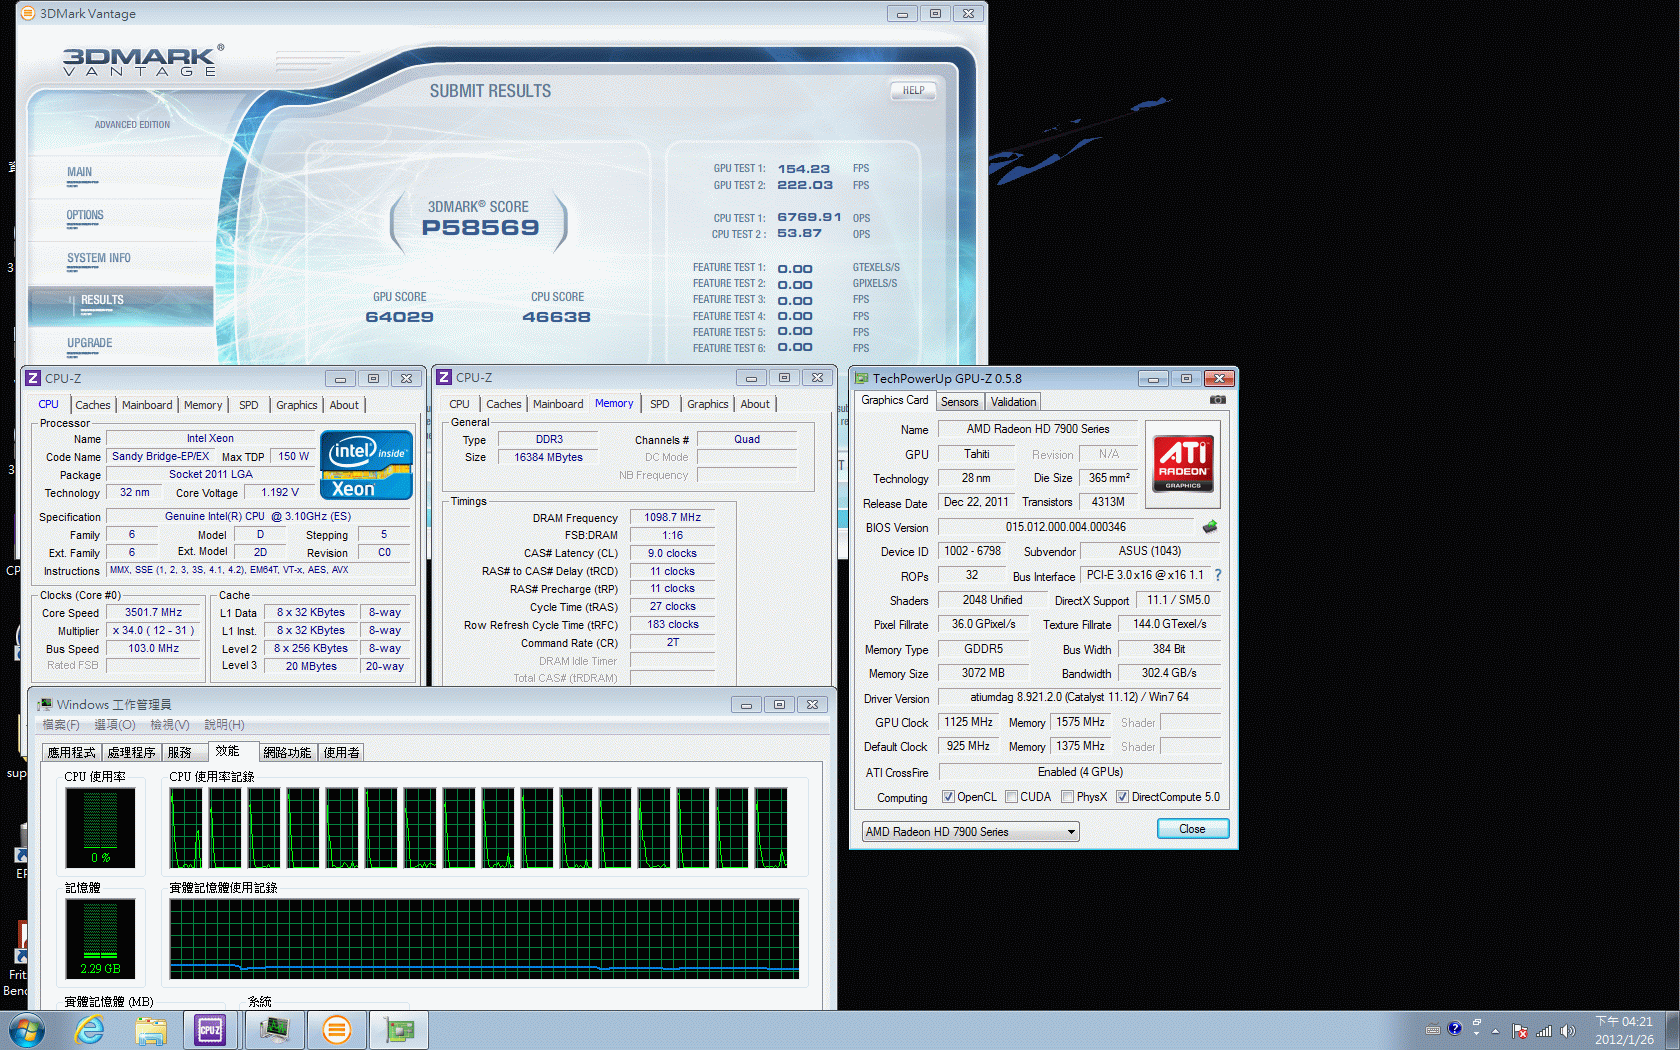This screenshot has width=1680, height=1050.
Task: Select 處理程序 tab in Task Manager
Action: pyautogui.click(x=131, y=753)
